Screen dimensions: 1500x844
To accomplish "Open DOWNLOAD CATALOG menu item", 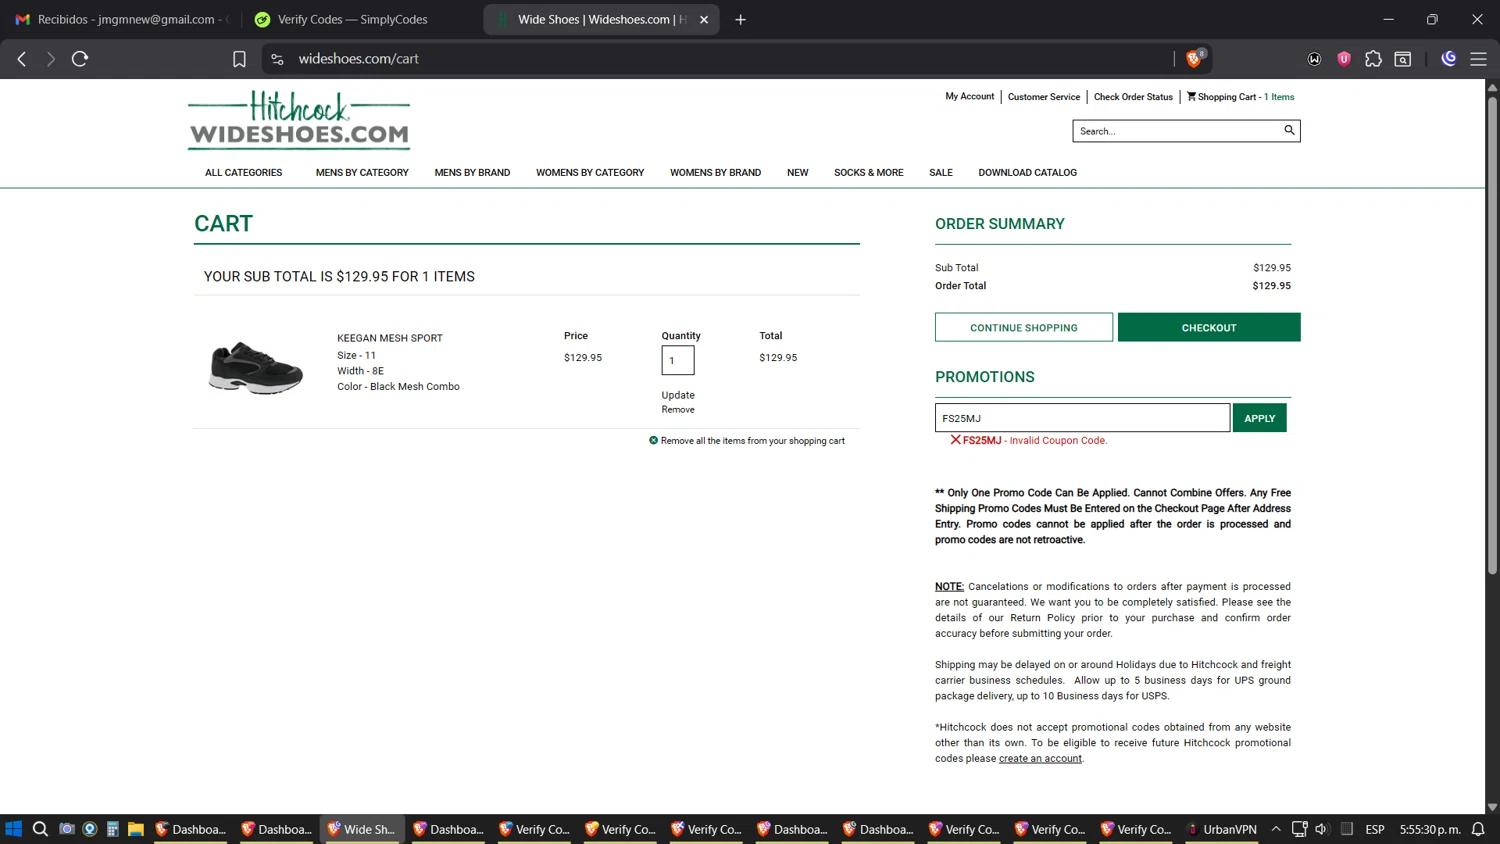I will pos(1027,173).
